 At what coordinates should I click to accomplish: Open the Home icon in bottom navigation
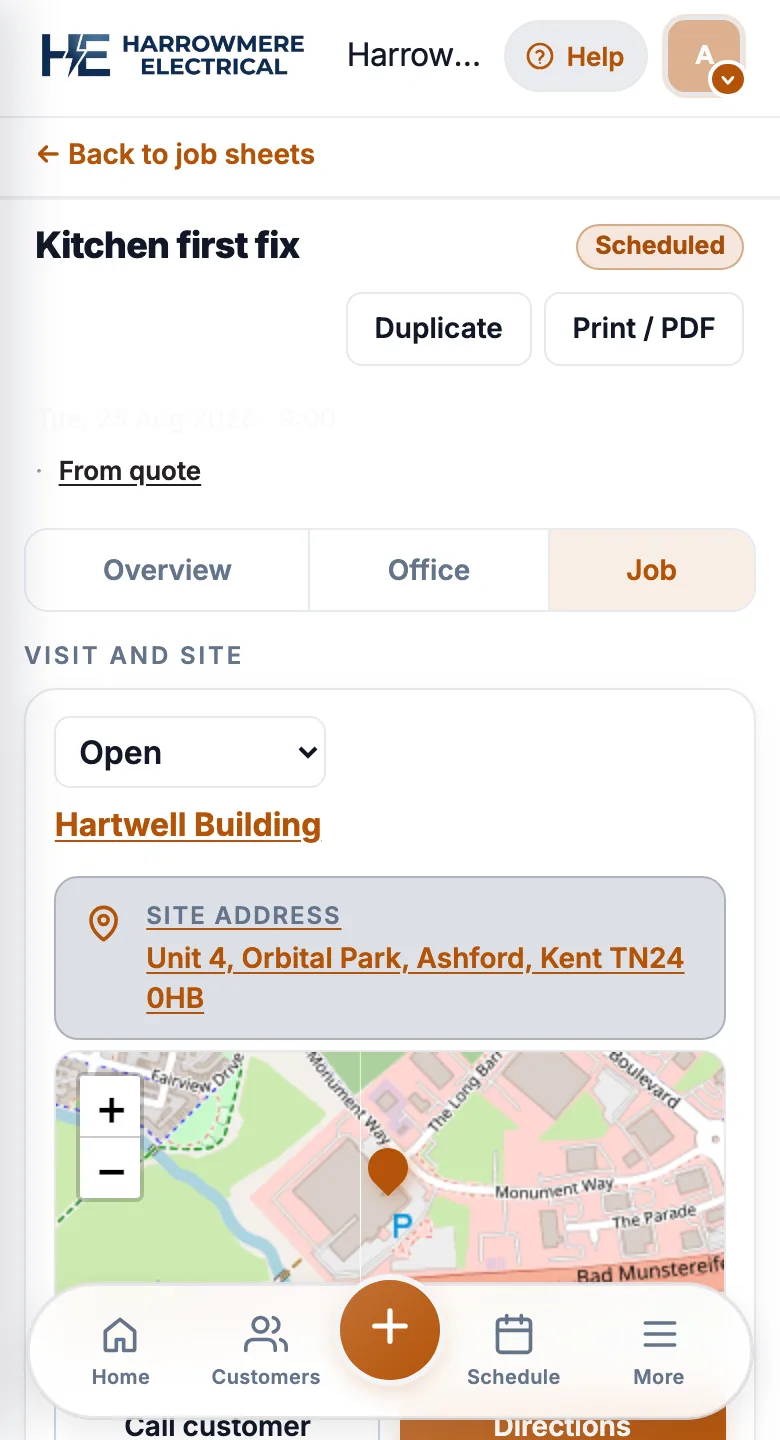[120, 1335]
